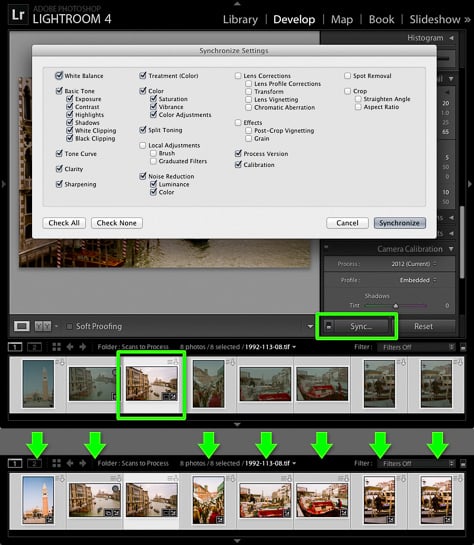This screenshot has width=474, height=545.
Task: Uncheck the Process Version checkbox
Action: (x=238, y=153)
